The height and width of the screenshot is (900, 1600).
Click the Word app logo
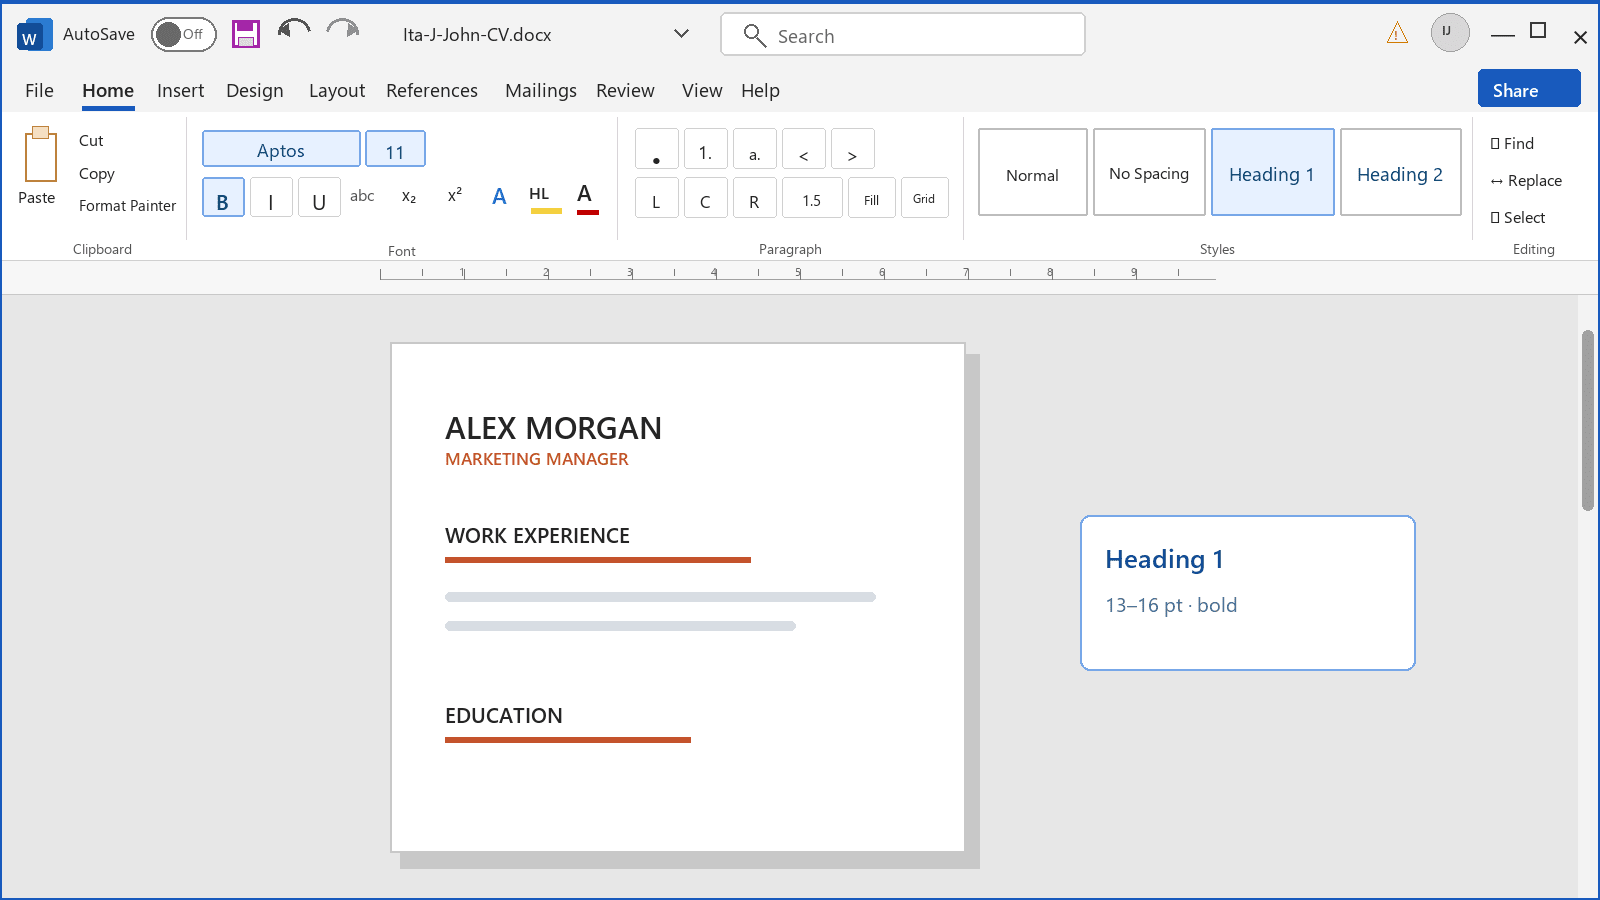click(x=35, y=34)
